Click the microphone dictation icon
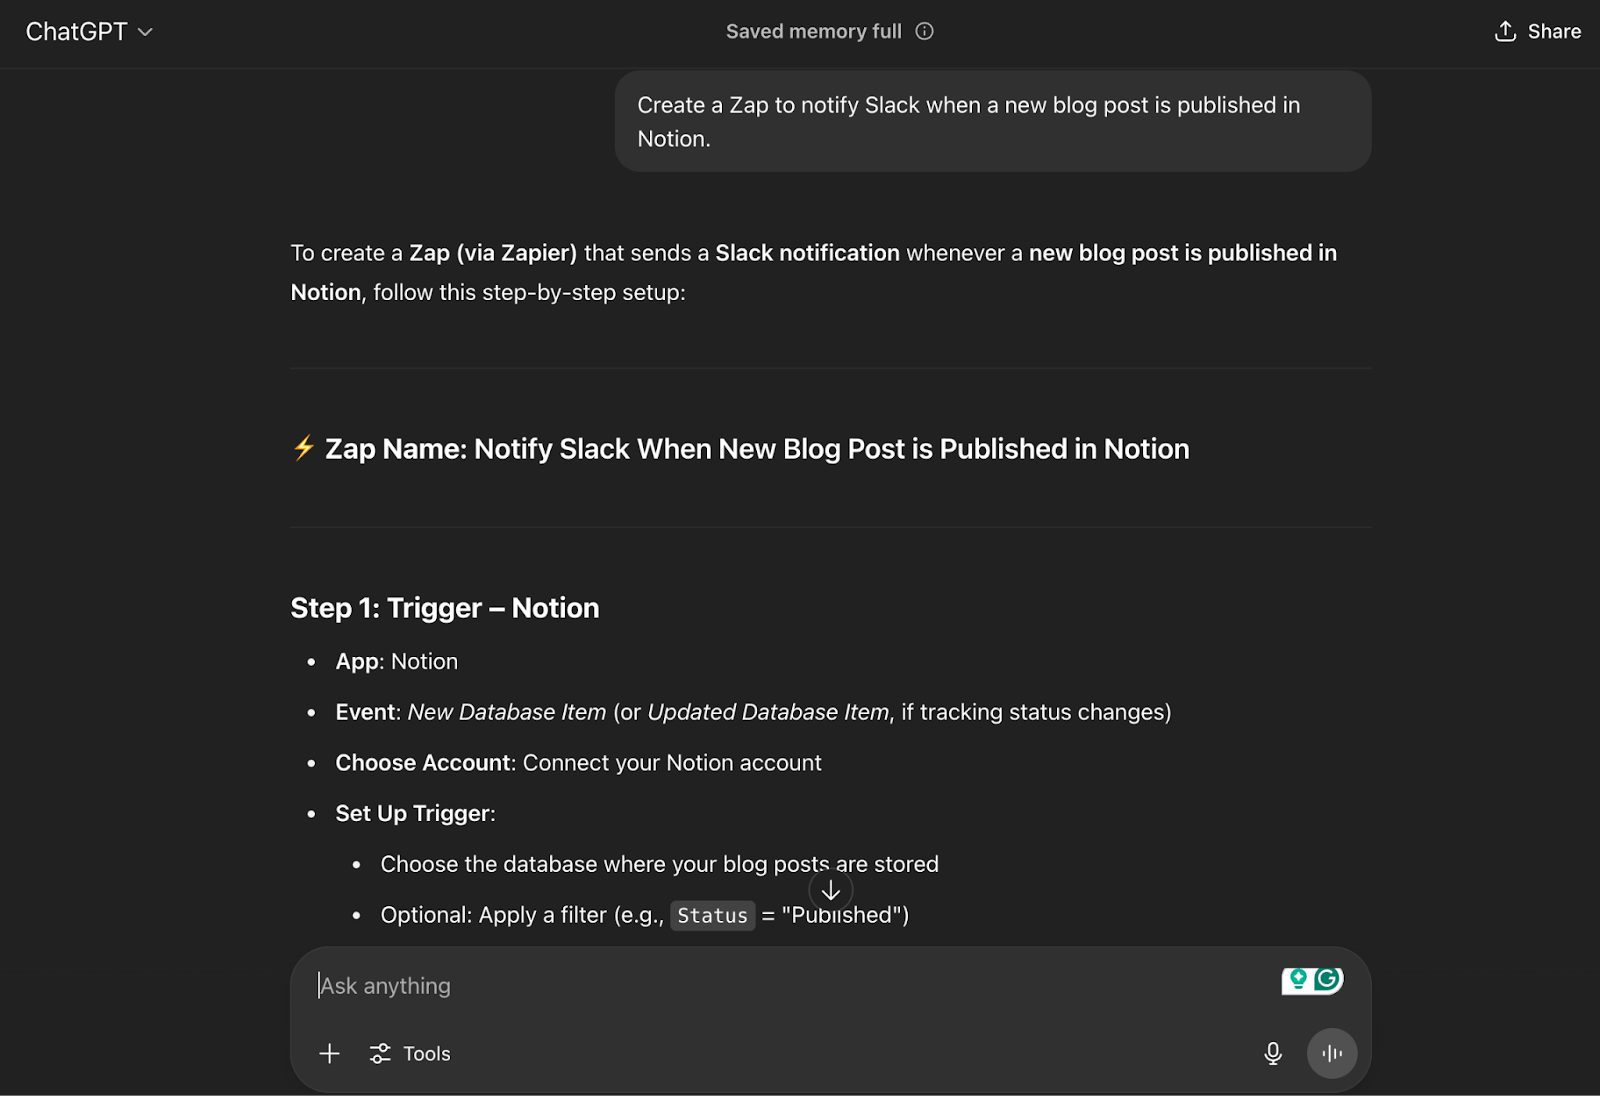The image size is (1600, 1096). tap(1273, 1053)
